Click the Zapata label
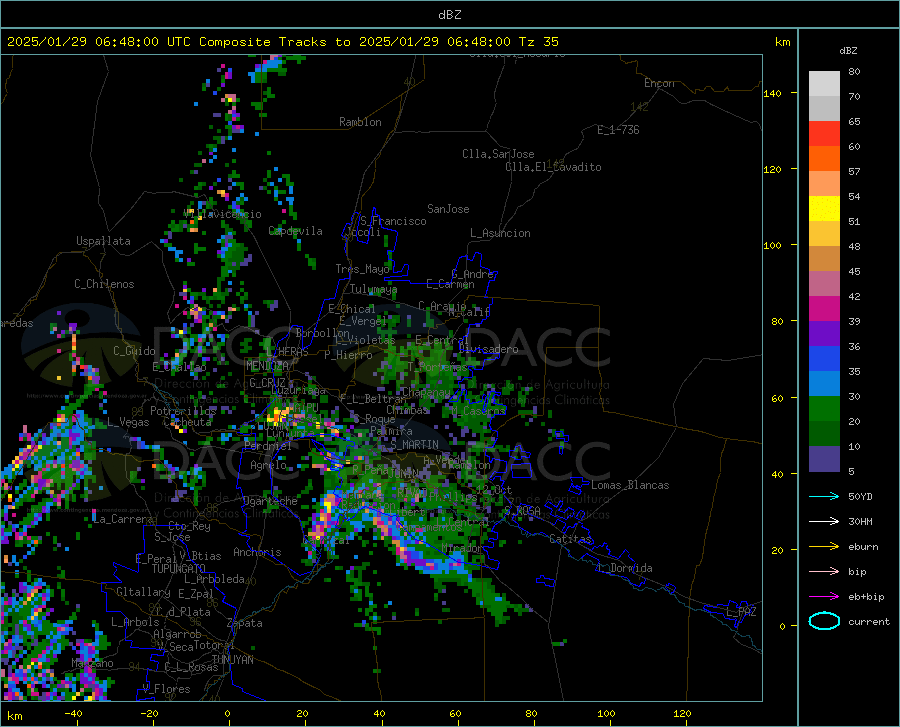The height and width of the screenshot is (727, 900). click(x=245, y=623)
